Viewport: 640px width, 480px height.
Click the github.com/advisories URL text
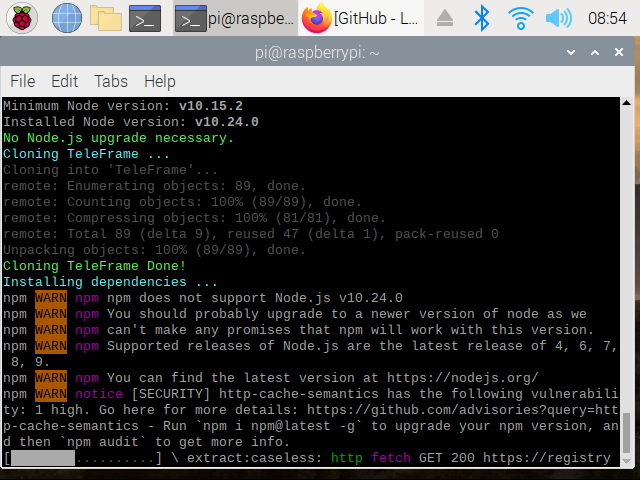click(x=462, y=410)
